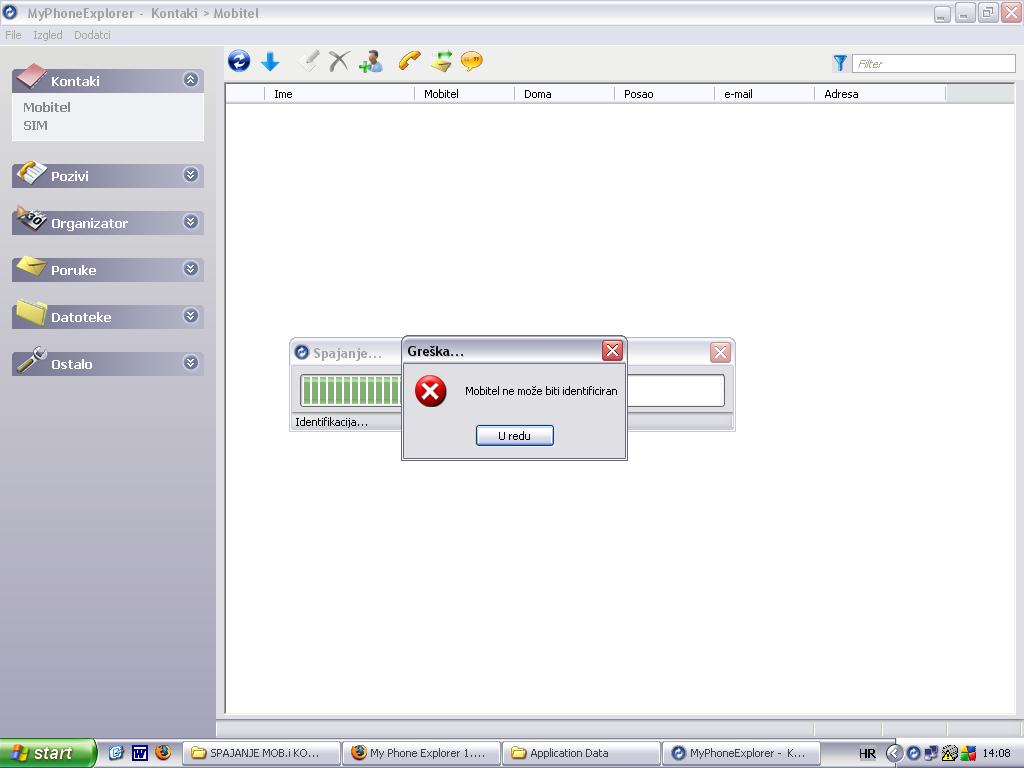Switch to My Phone Explorer Firefox taskbar item
Screen dimensions: 1024x768
point(422,753)
